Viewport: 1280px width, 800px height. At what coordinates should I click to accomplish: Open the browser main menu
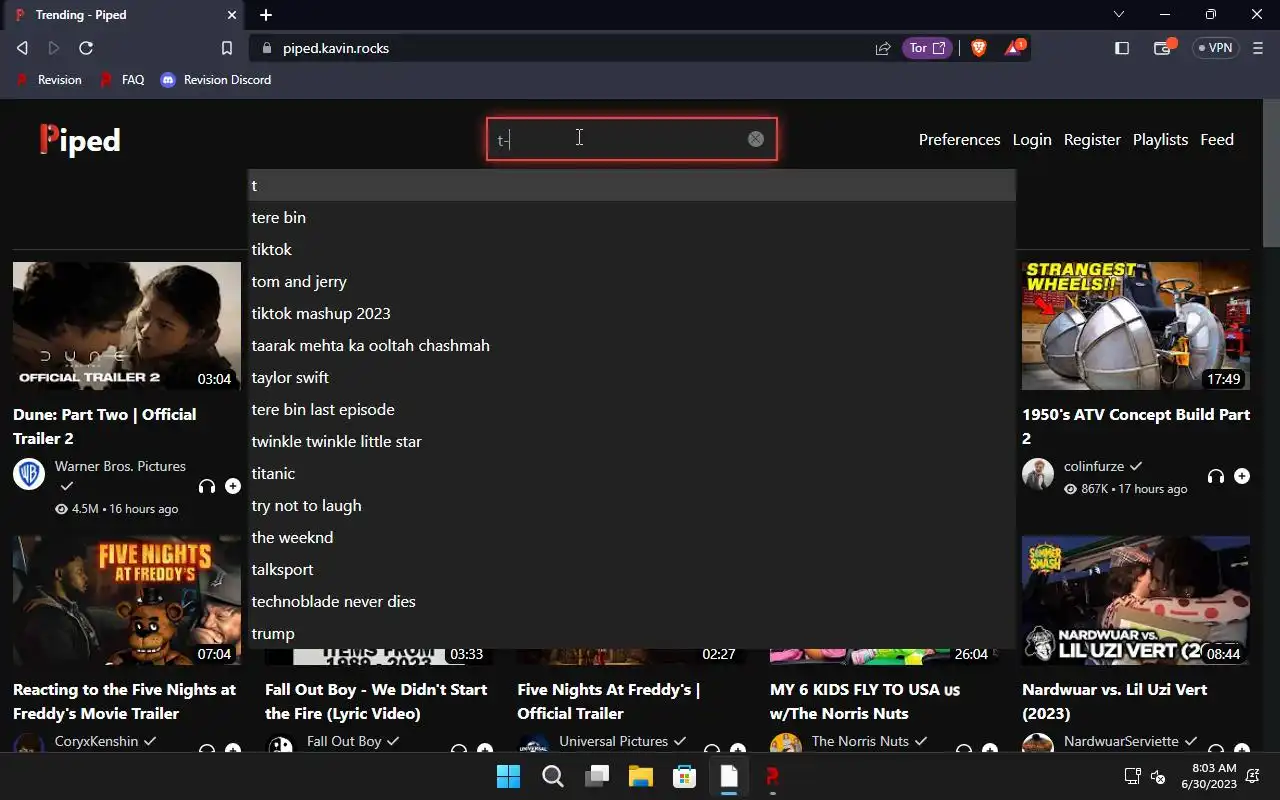1258,48
